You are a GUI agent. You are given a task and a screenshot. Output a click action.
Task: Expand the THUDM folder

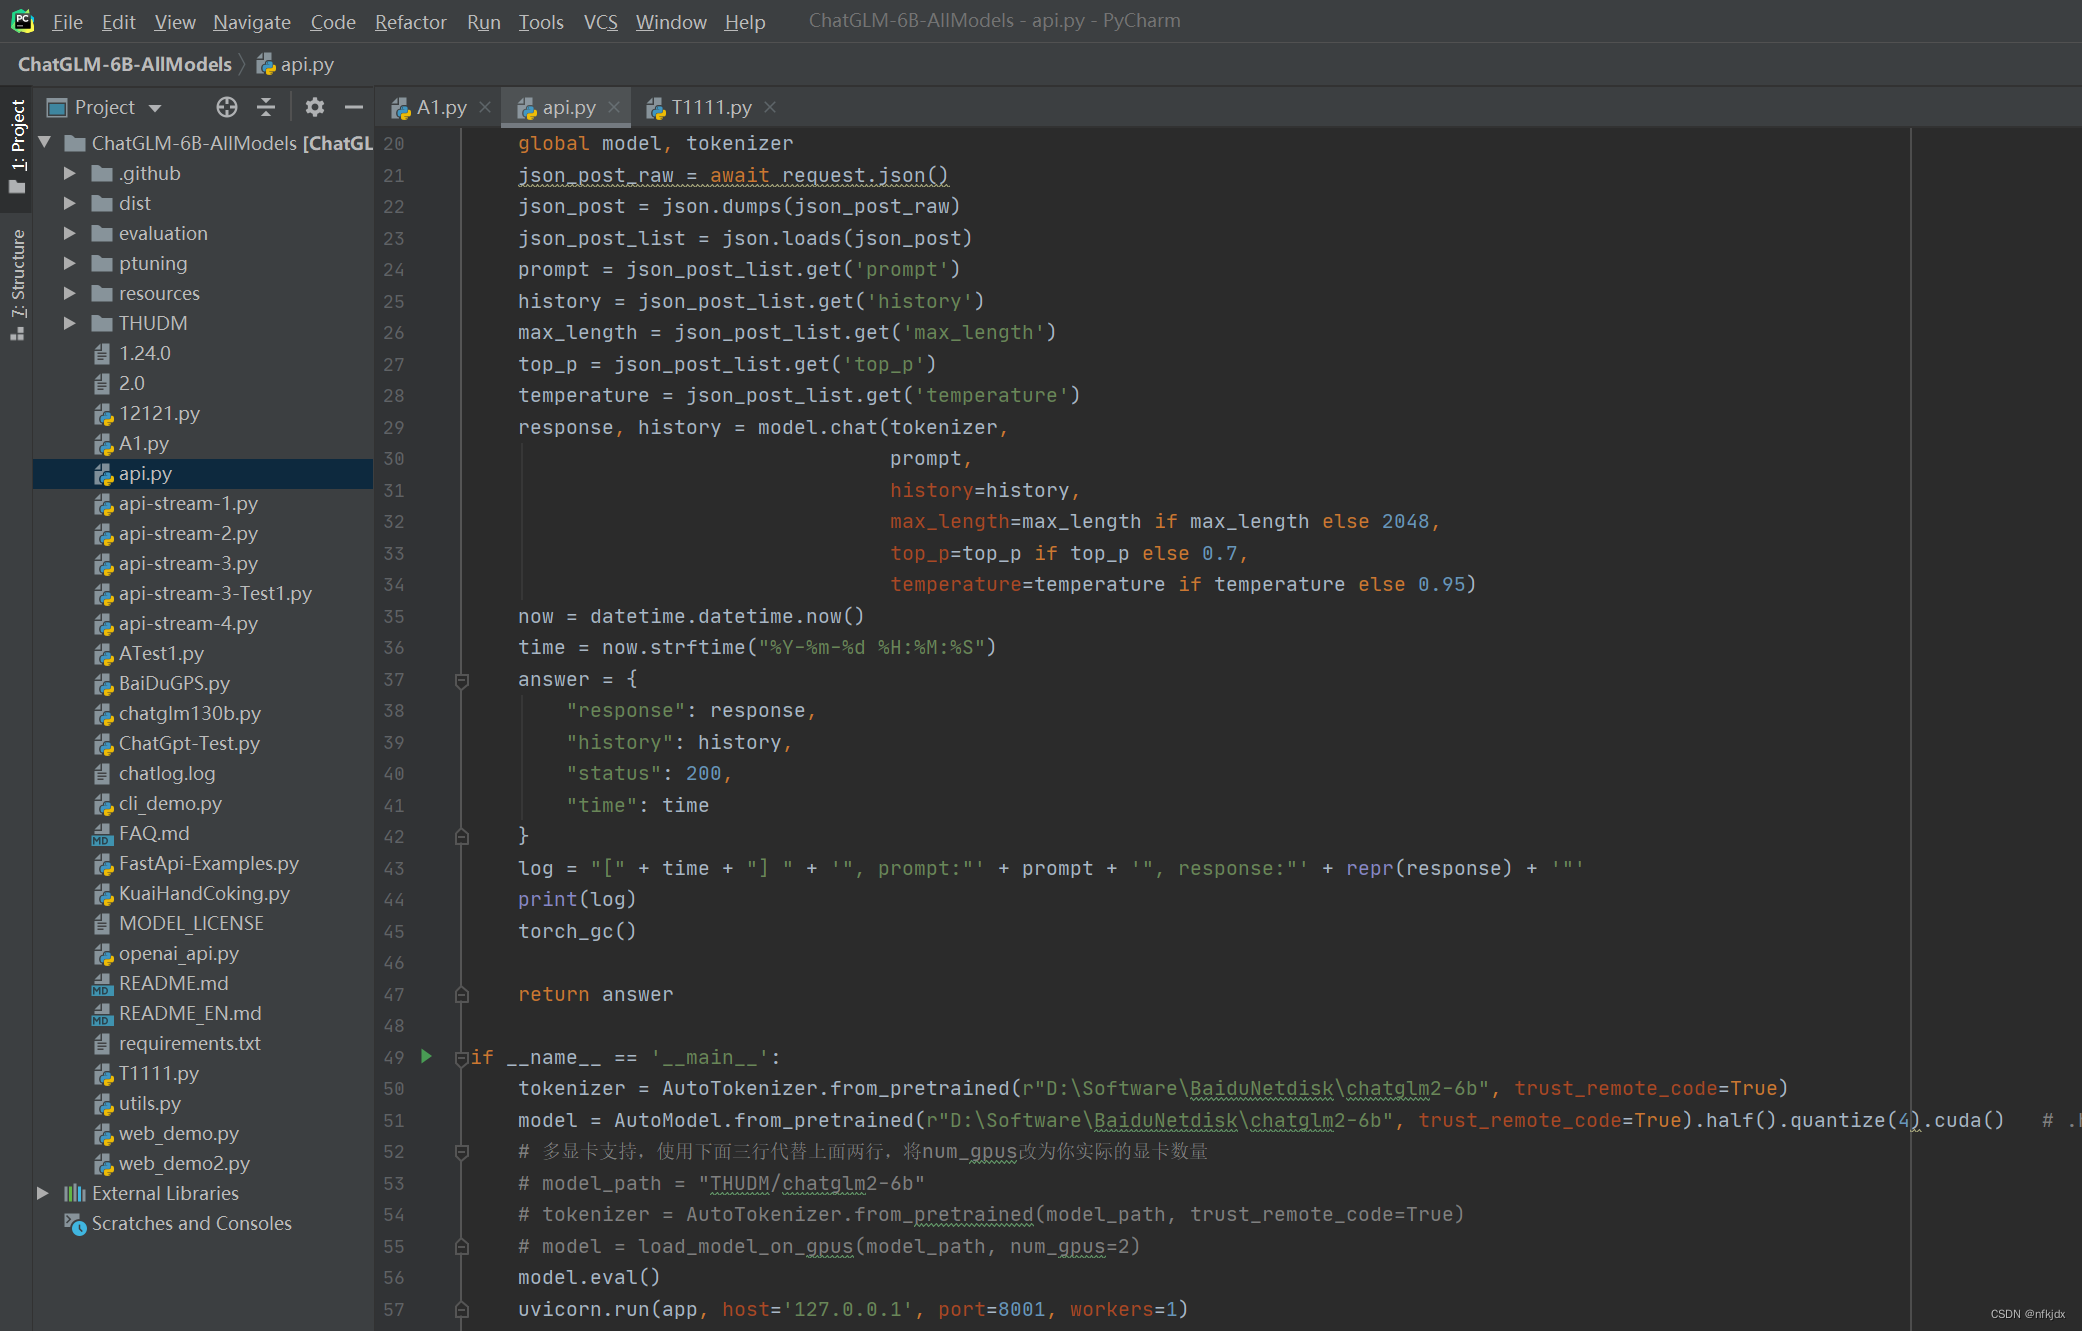tap(69, 323)
